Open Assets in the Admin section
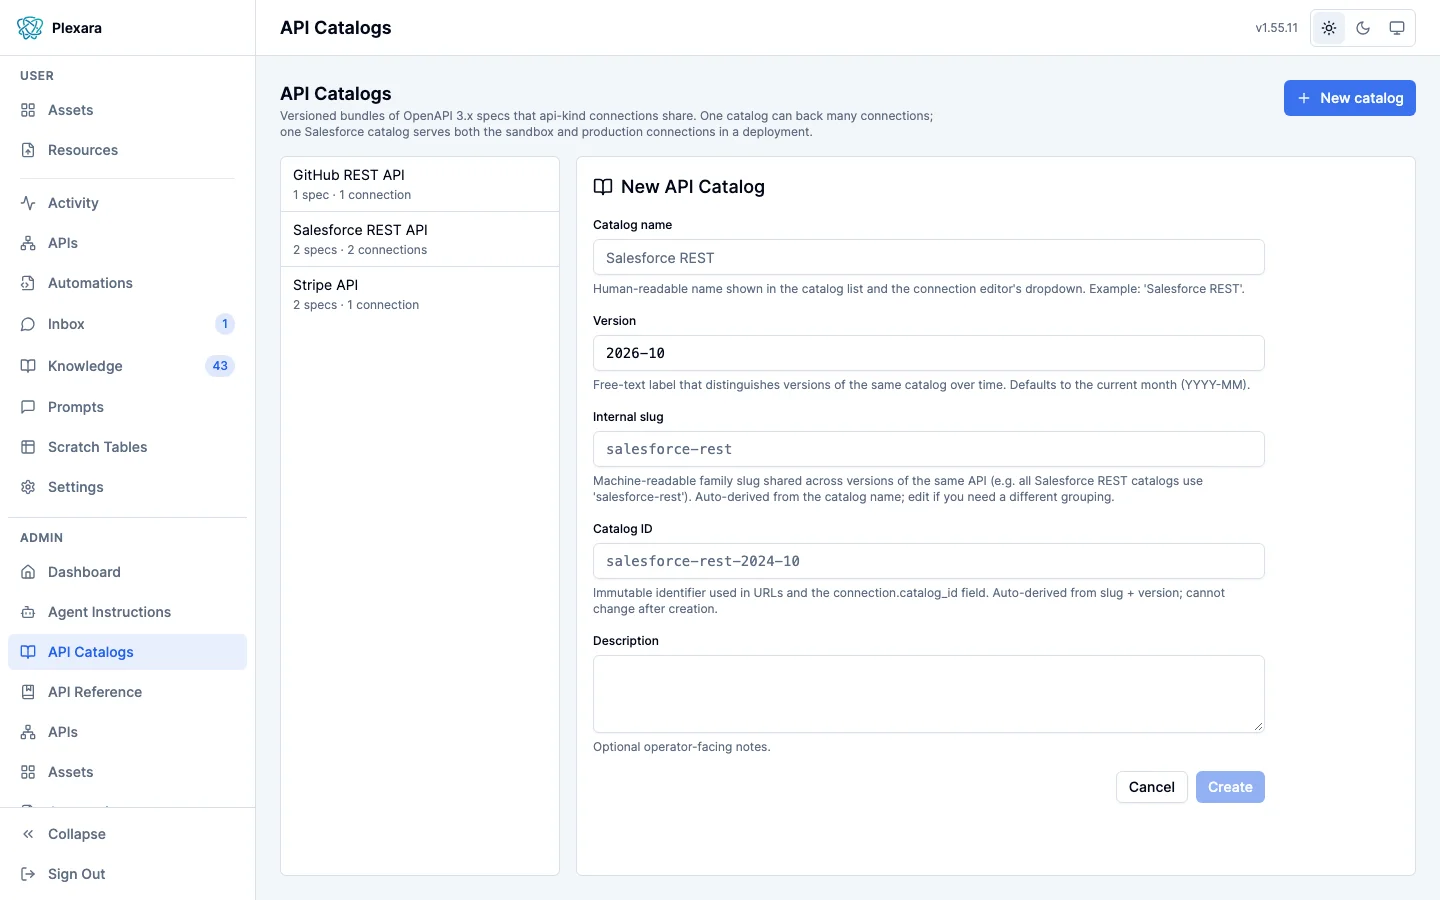The width and height of the screenshot is (1440, 900). tap(127, 772)
